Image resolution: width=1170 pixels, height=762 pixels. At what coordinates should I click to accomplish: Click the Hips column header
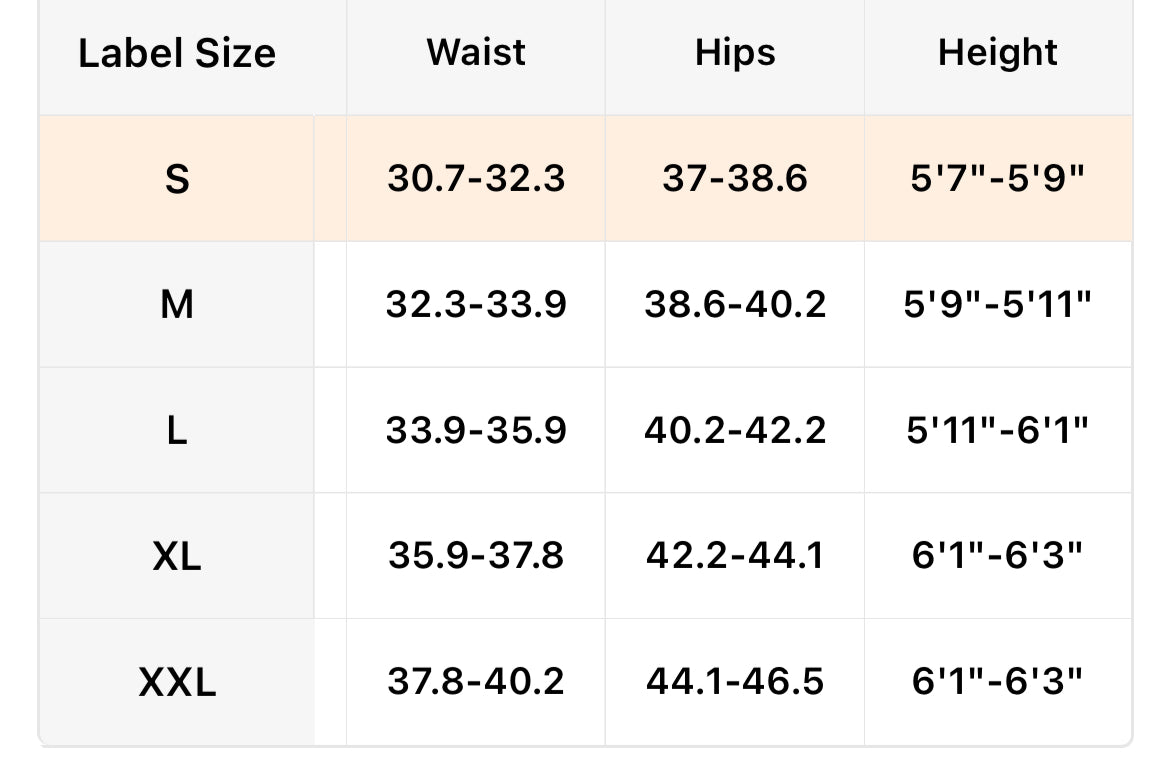pyautogui.click(x=735, y=53)
